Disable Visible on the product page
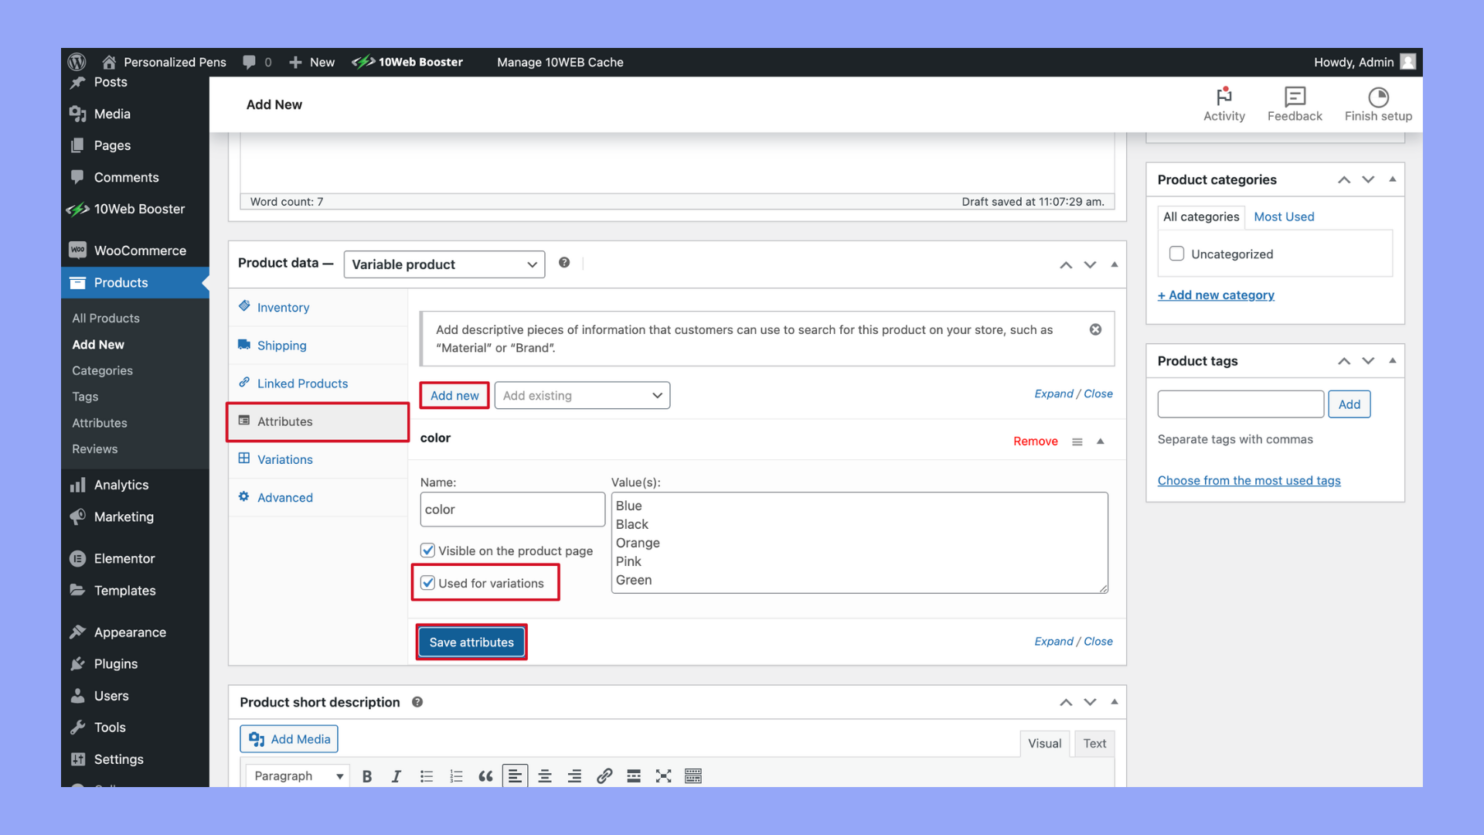Screen dimensions: 1484x835 click(x=428, y=550)
